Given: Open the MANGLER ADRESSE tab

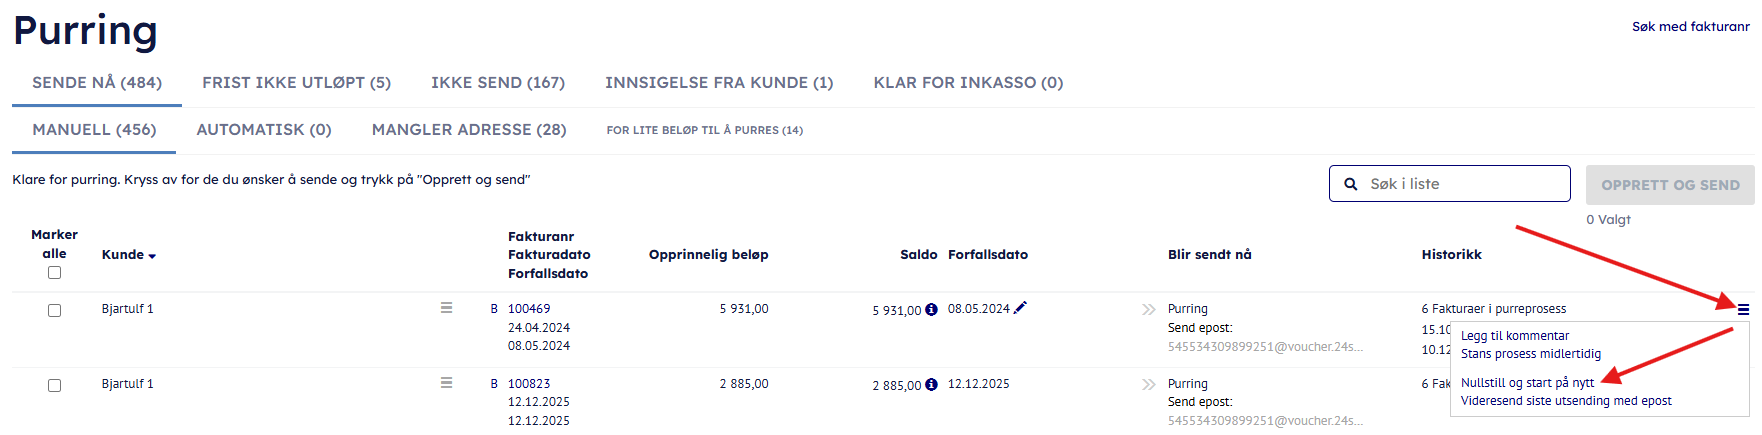Looking at the screenshot, I should click(469, 130).
